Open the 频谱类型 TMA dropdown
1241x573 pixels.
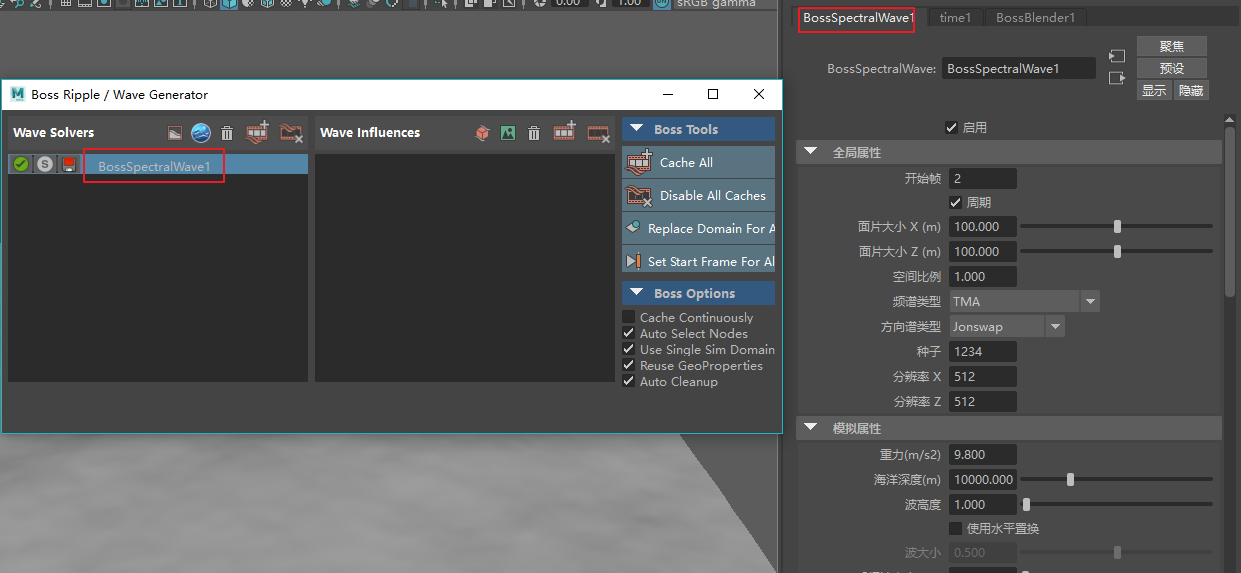coord(1024,301)
